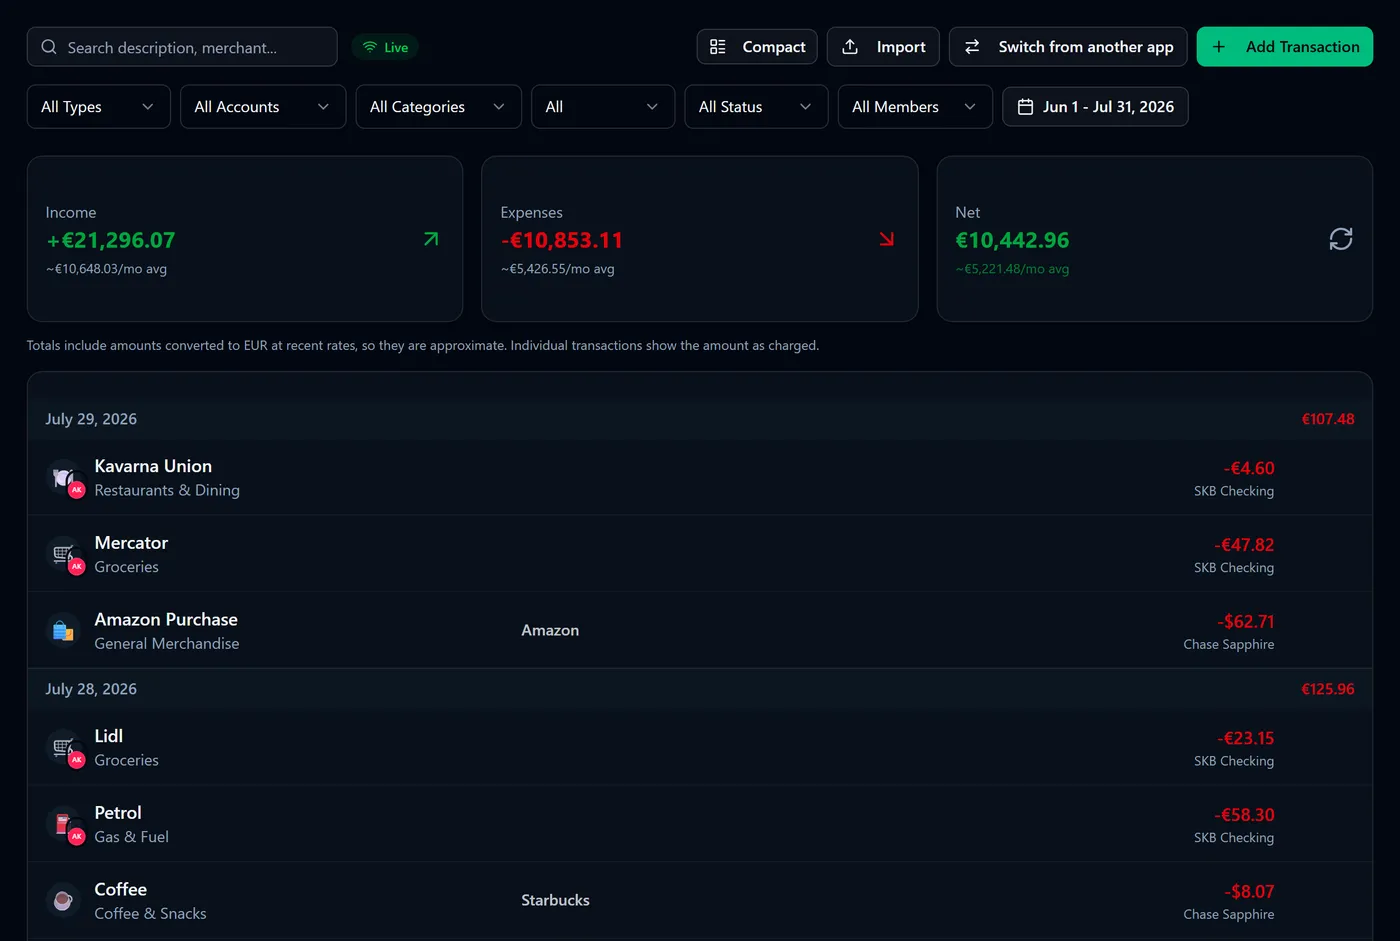
Task: Click the July 28, 2026 date header
Action: pyautogui.click(x=91, y=689)
